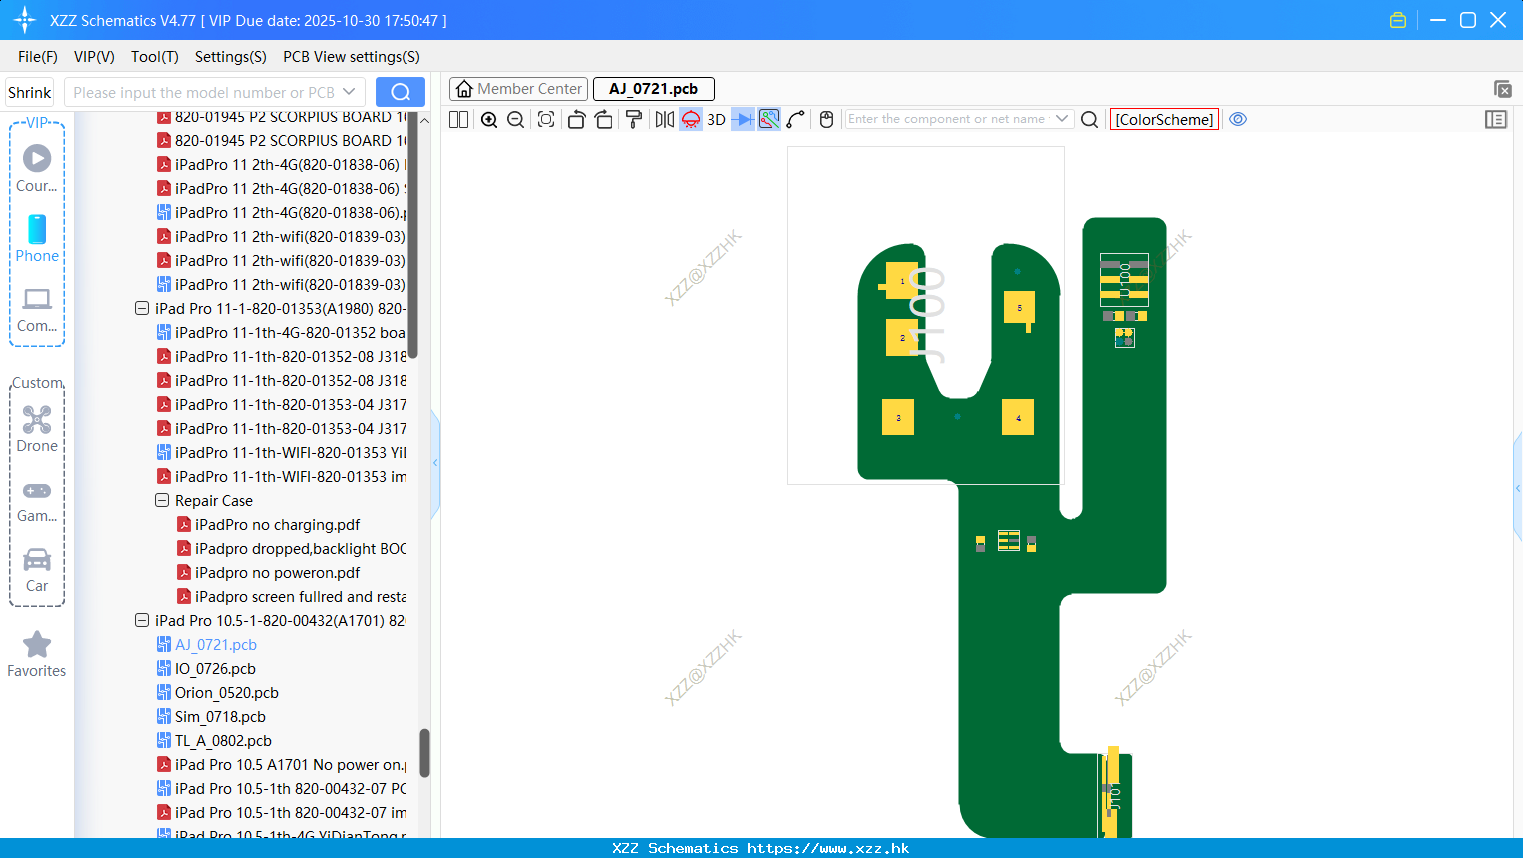Open the right side panel icon
This screenshot has width=1523, height=858.
coord(1496,119)
